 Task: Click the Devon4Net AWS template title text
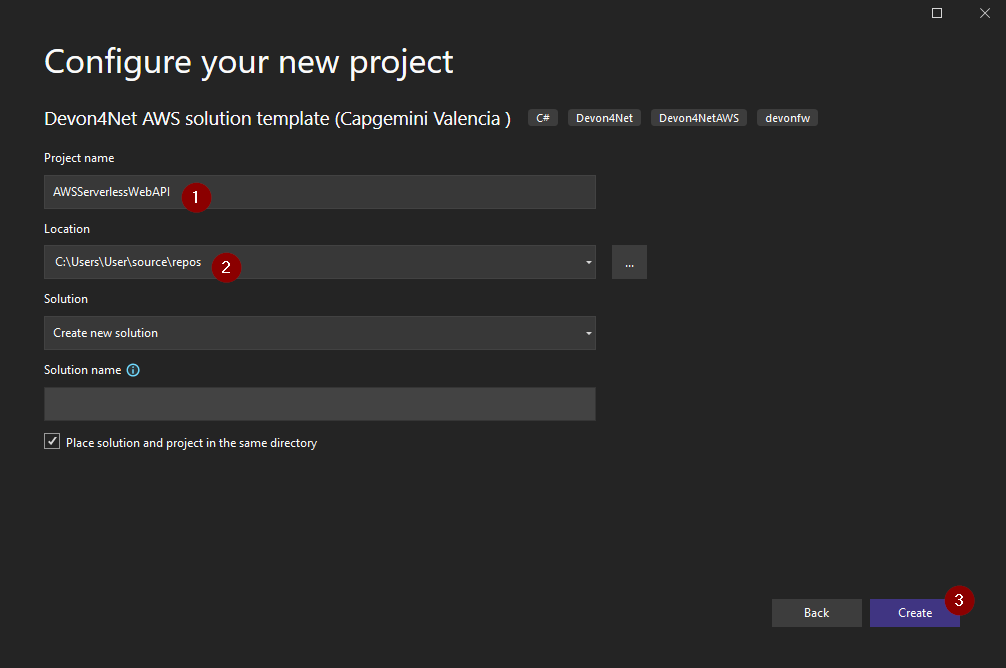[277, 117]
